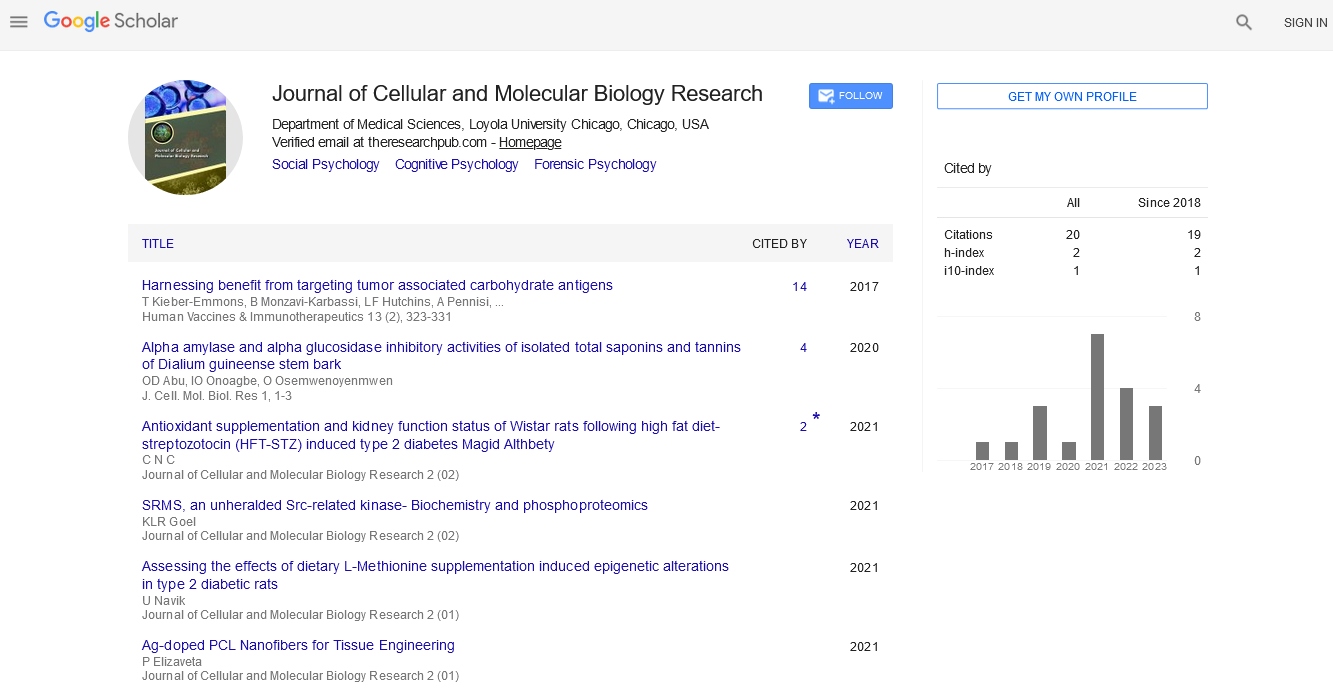Image resolution: width=1333 pixels, height=689 pixels.
Task: Open the SRMS Src-related kinase article
Action: 394,506
